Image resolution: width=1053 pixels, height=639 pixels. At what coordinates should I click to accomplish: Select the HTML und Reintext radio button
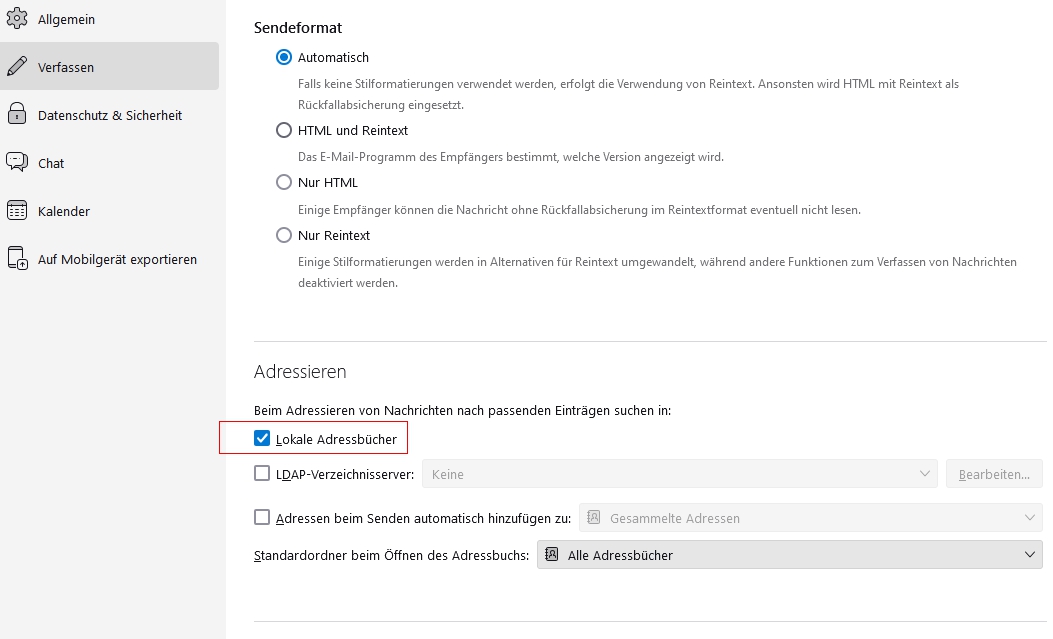pyautogui.click(x=284, y=130)
